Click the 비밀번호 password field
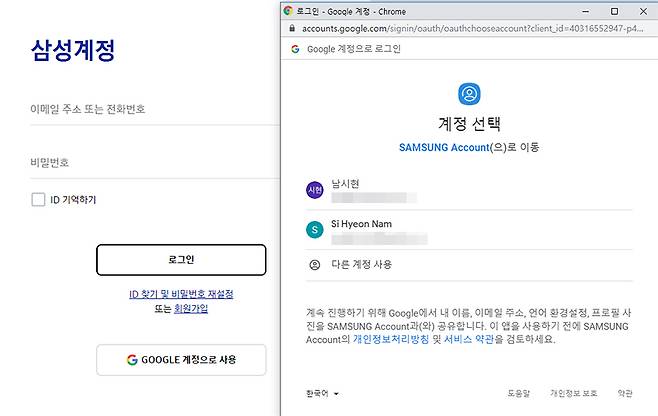This screenshot has height=416, width=658. pos(154,163)
